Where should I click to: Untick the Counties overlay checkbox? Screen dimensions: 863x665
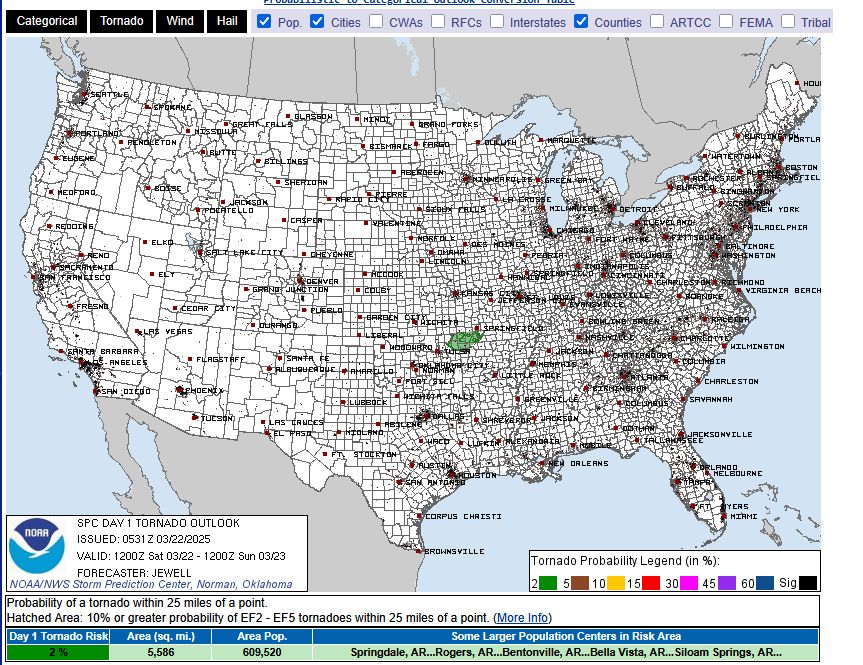pyautogui.click(x=581, y=21)
